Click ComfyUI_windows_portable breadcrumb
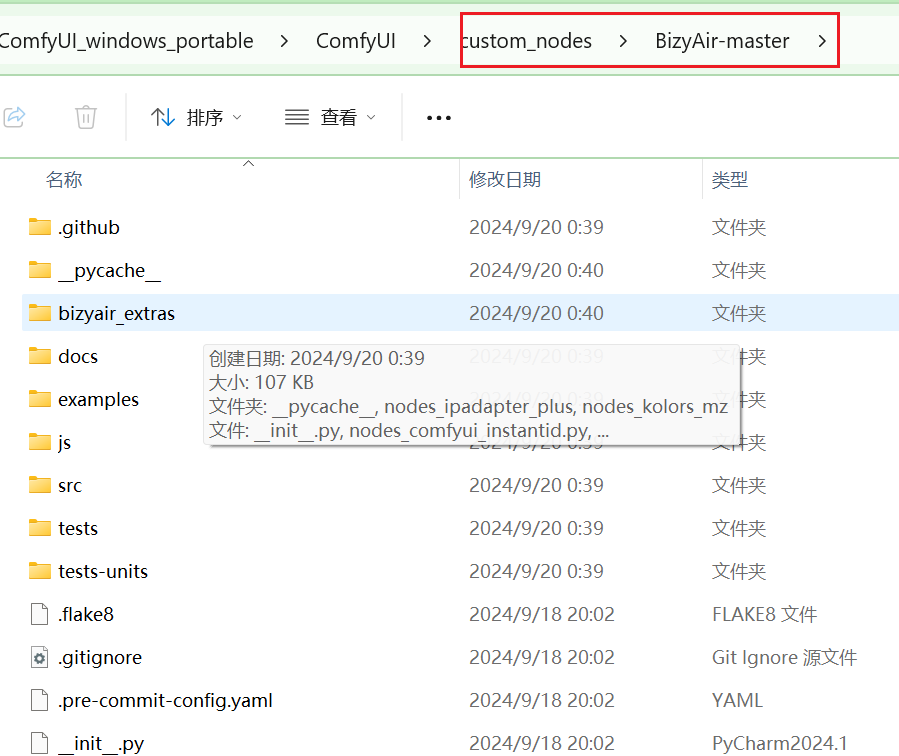Screen dimensions: 899x756 (126, 41)
